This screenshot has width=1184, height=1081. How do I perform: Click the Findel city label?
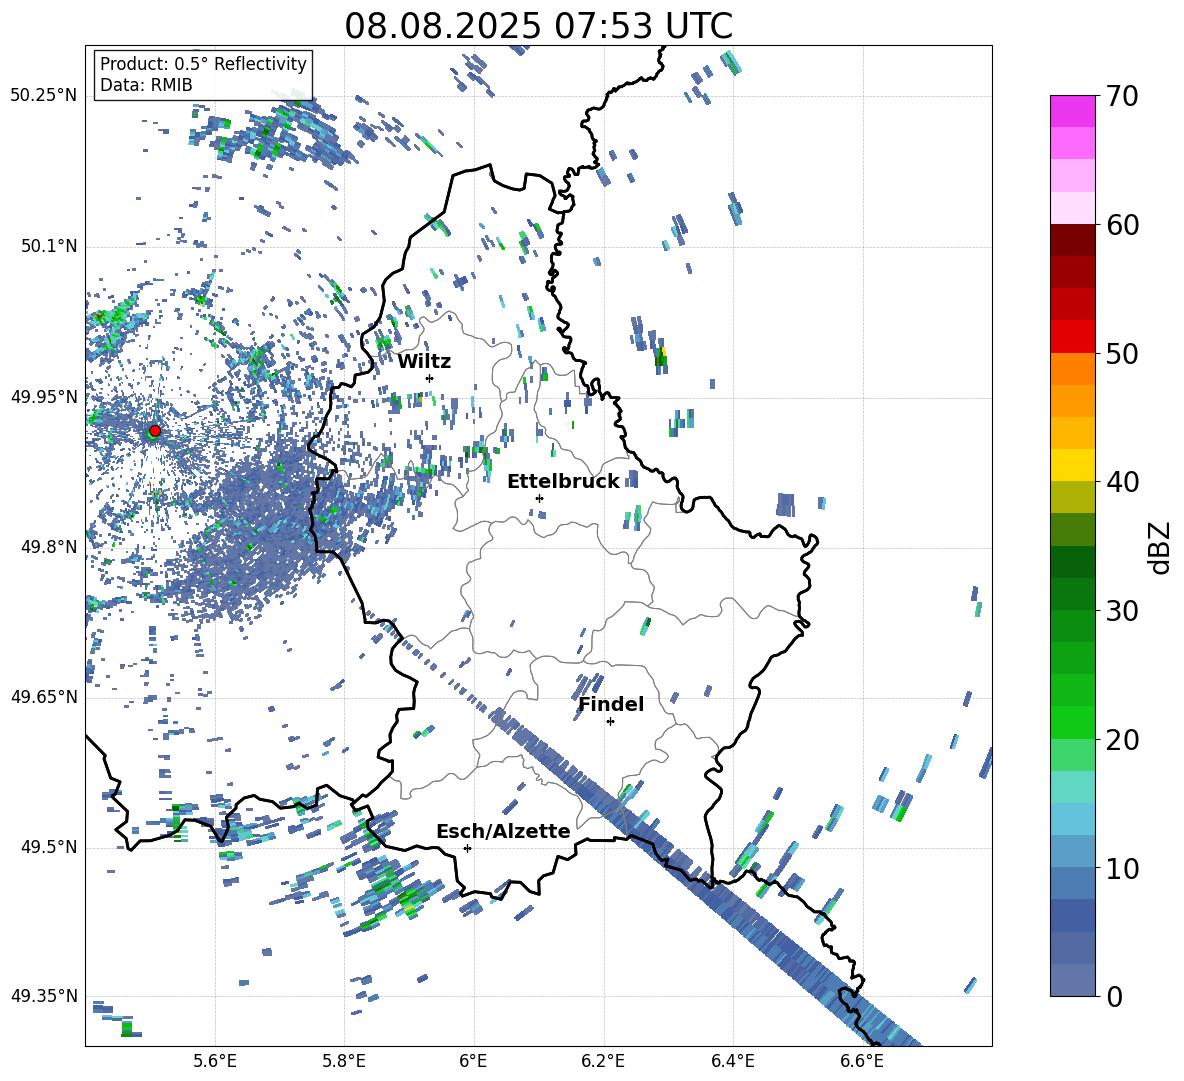tap(611, 704)
